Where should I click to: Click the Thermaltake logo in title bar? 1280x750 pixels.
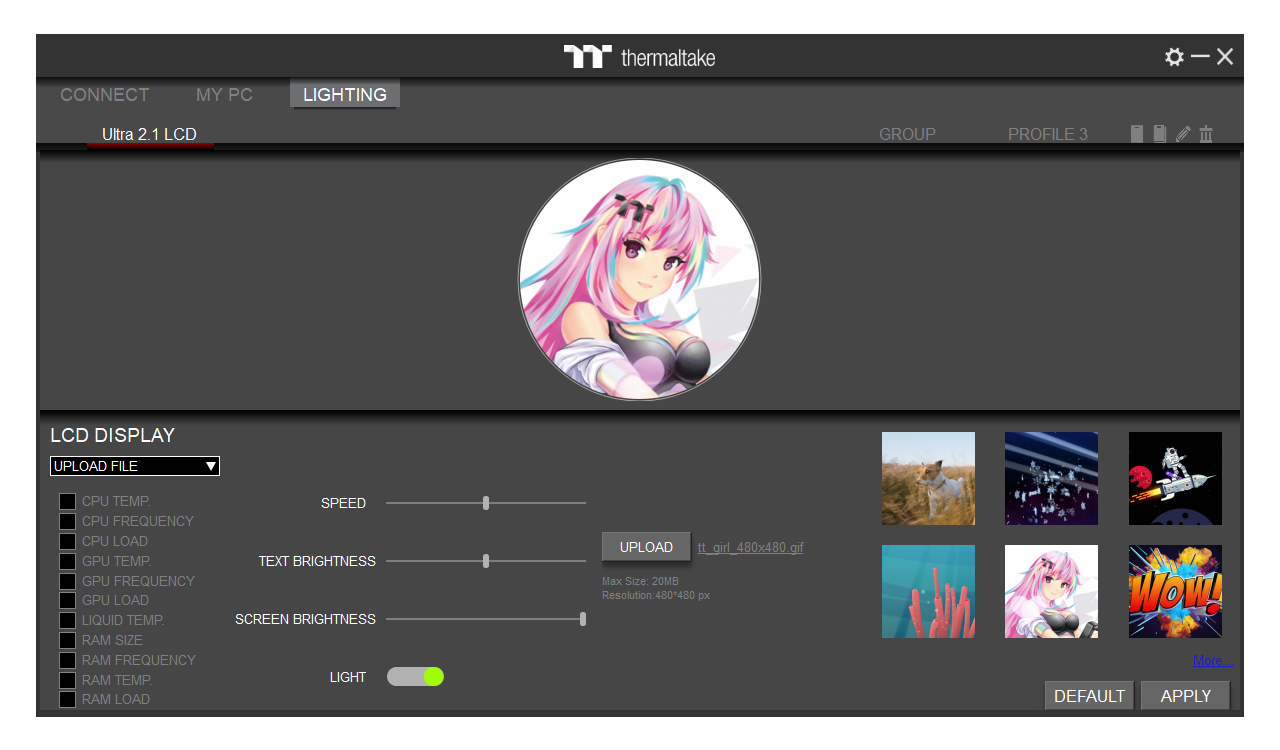click(639, 57)
